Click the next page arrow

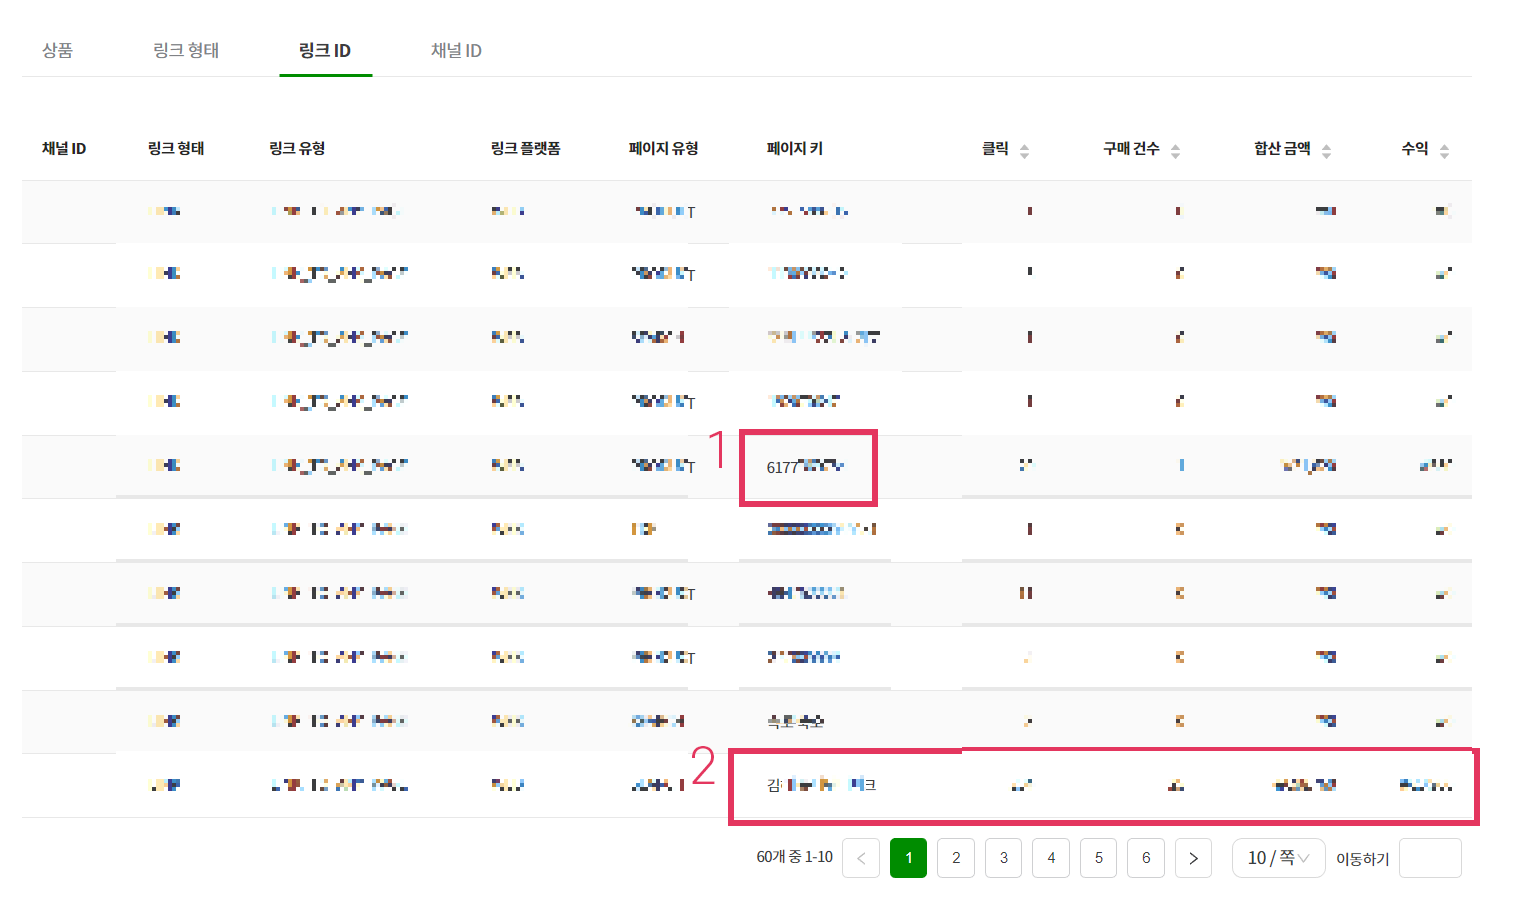click(x=1193, y=858)
